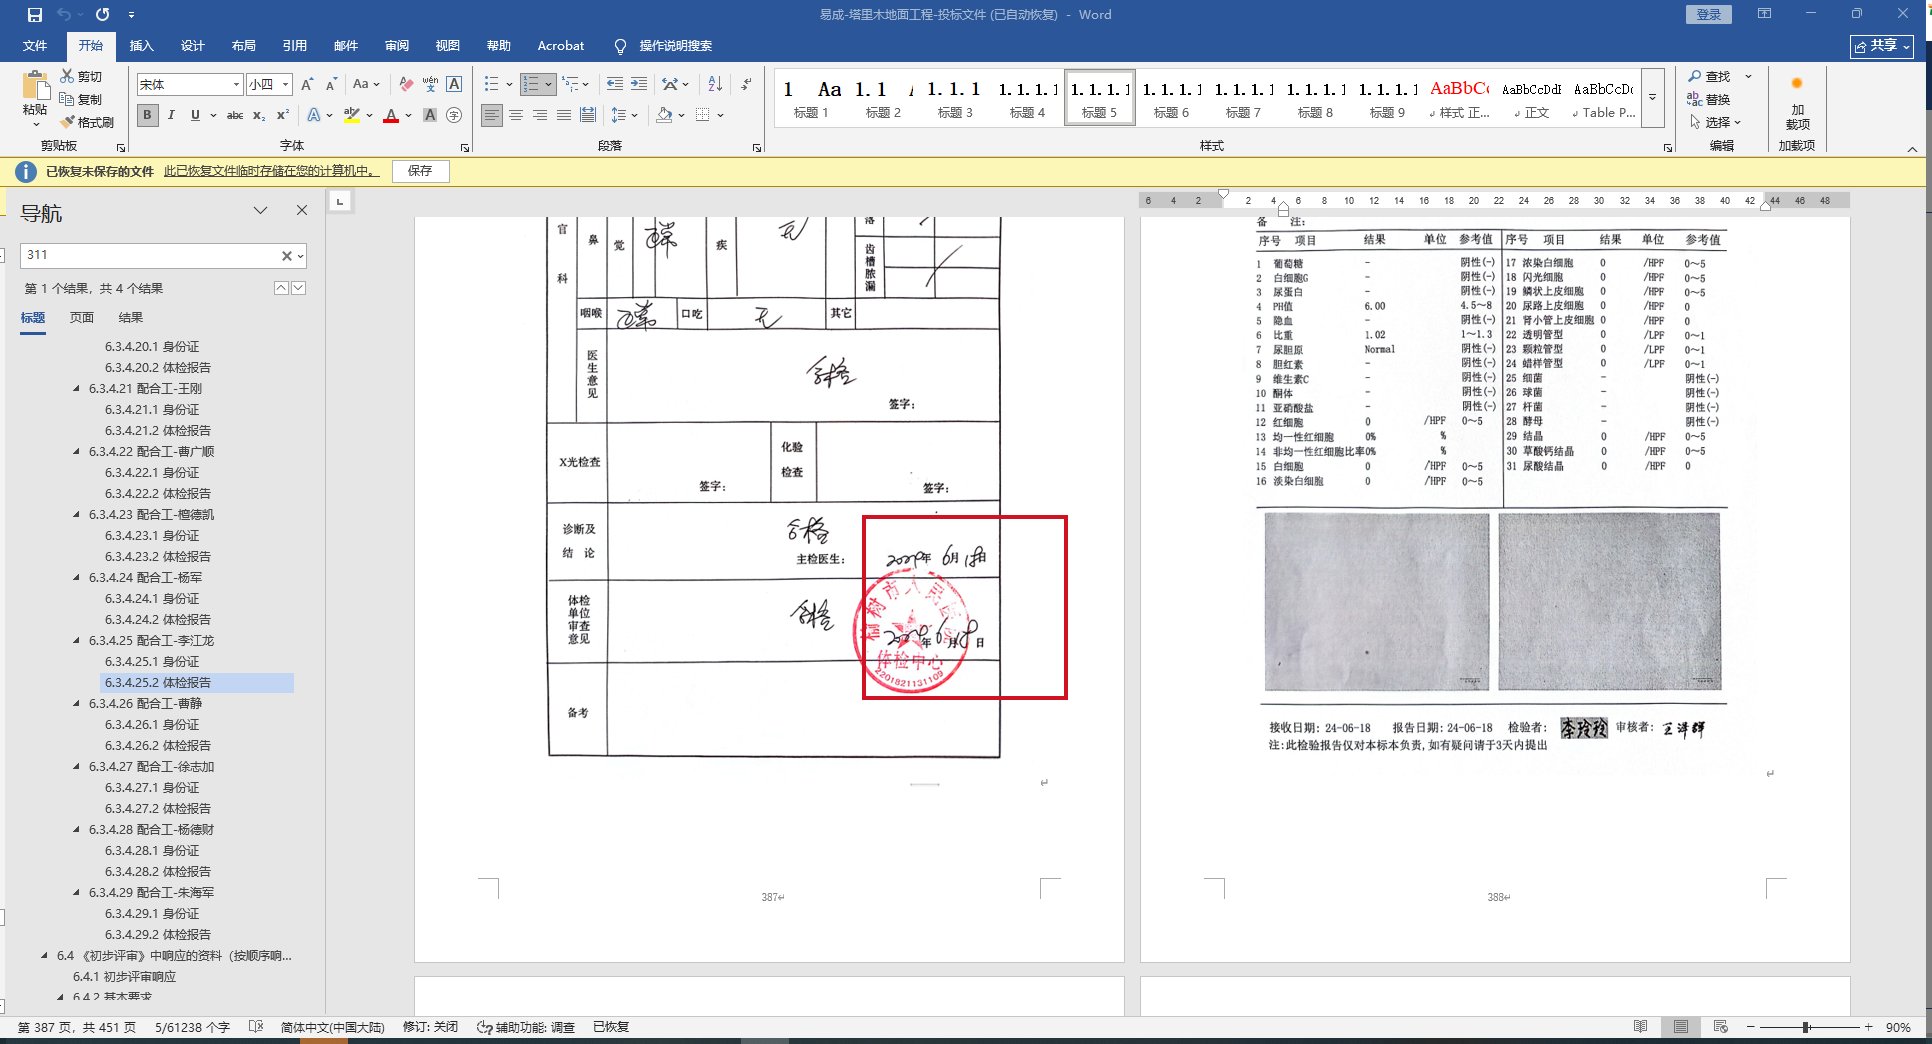Click the Save icon in the title bar
The image size is (1932, 1044).
35,15
